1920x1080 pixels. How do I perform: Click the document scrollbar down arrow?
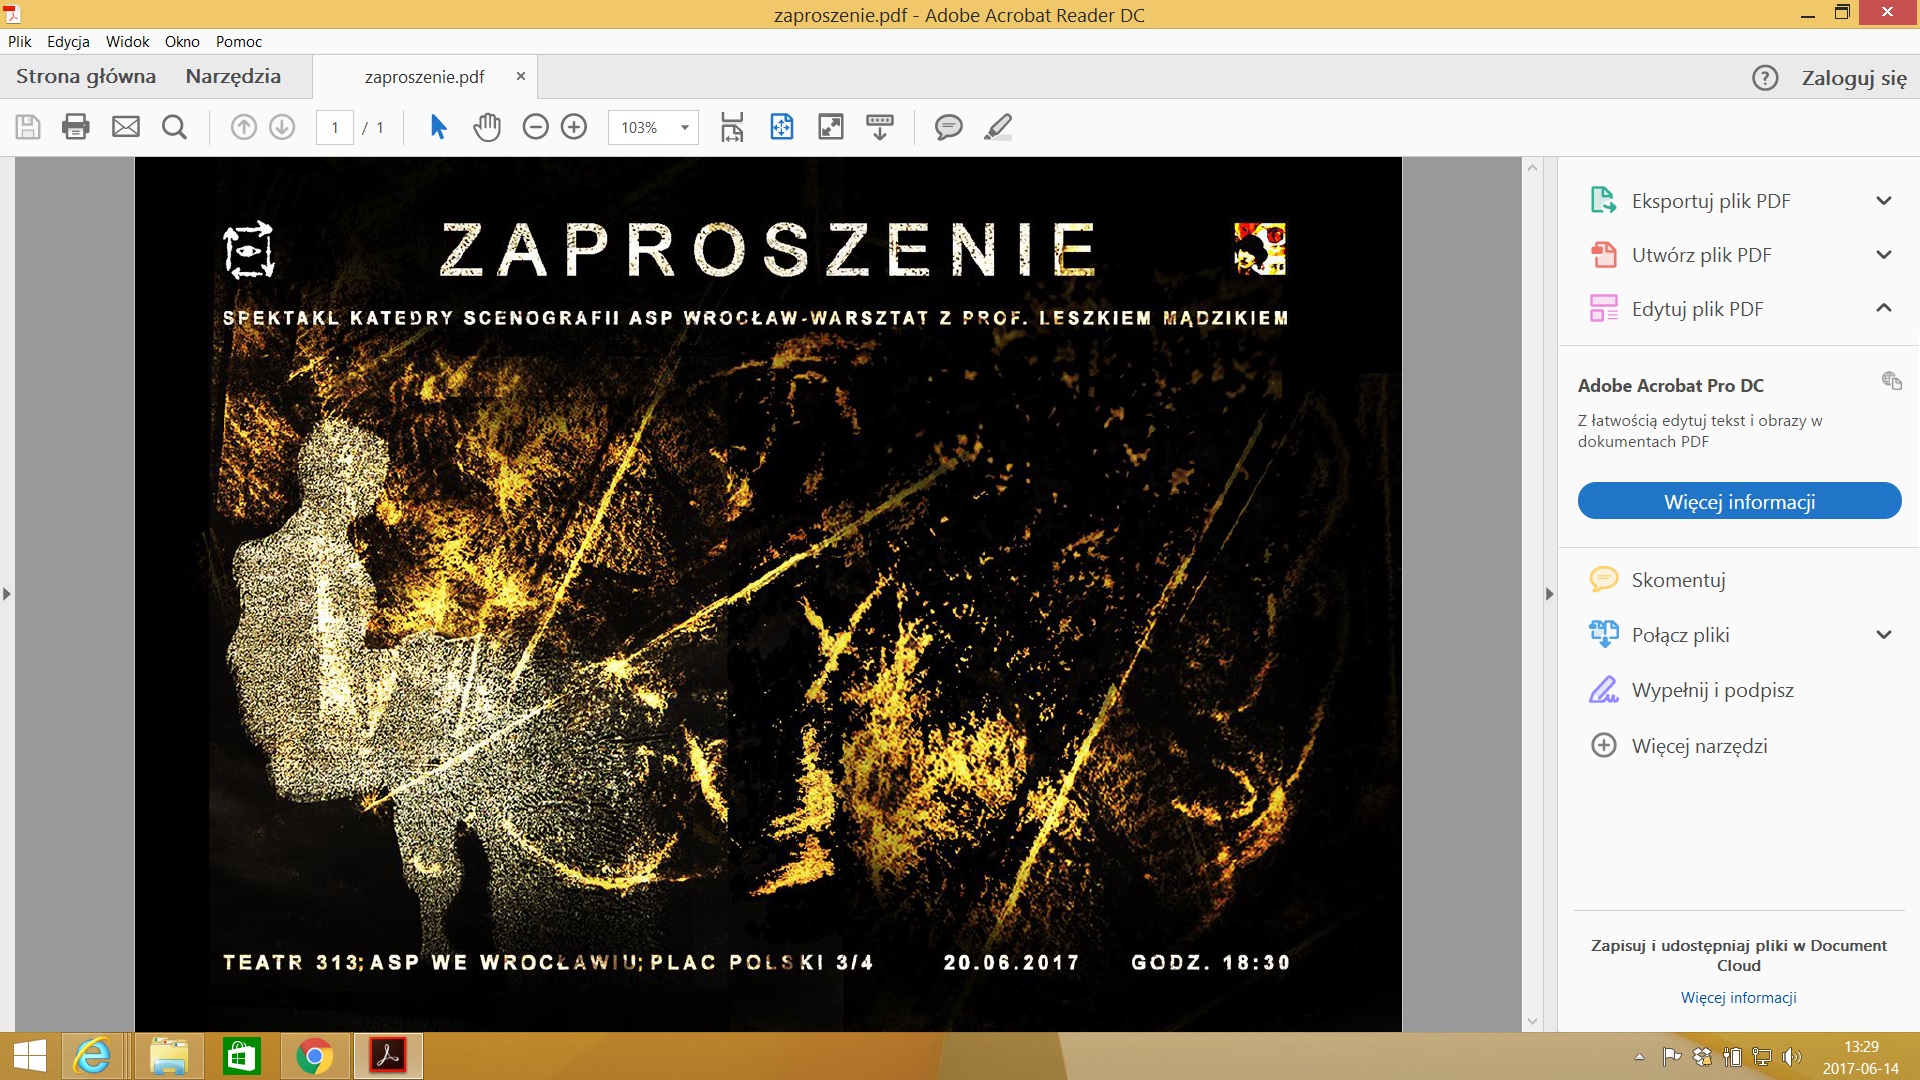tap(1532, 1021)
